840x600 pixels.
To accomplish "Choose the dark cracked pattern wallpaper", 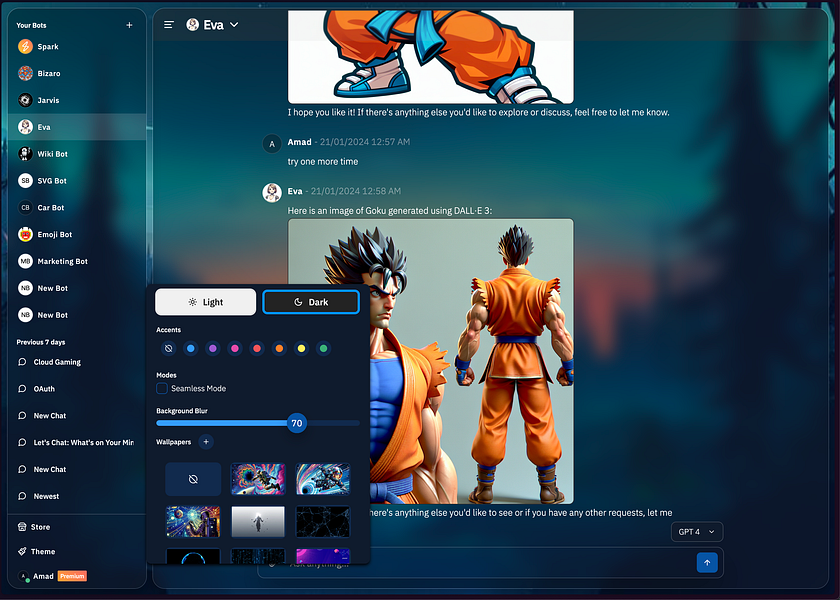I will 322,522.
